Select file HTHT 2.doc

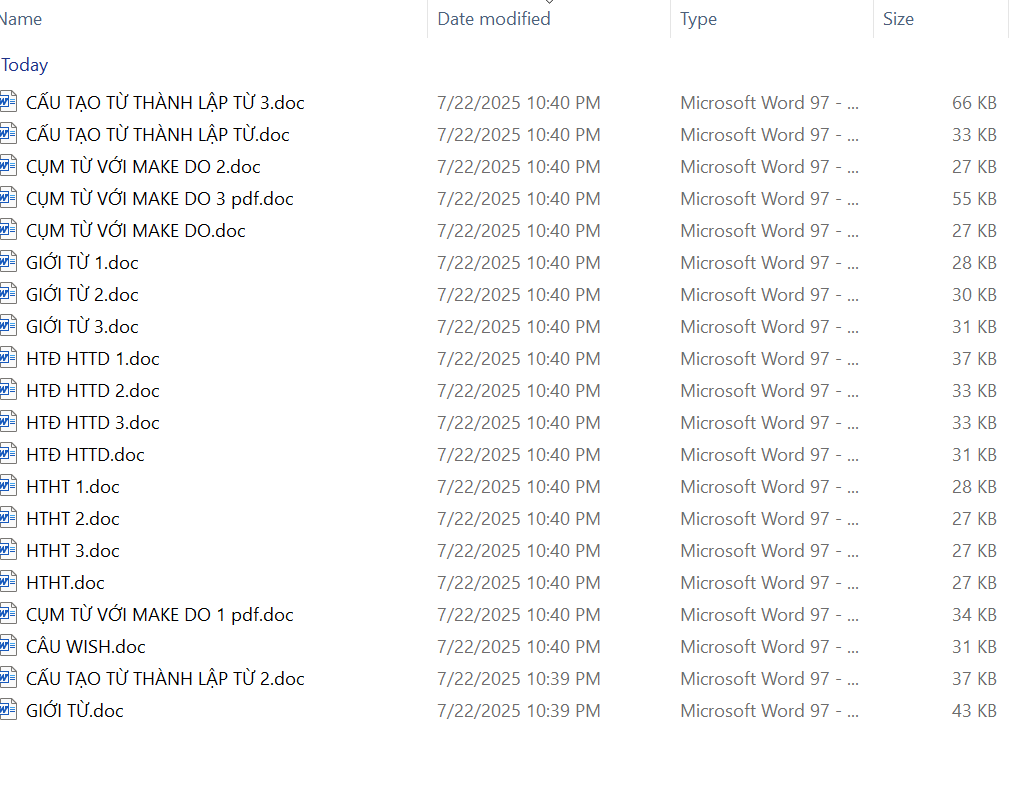[73, 519]
